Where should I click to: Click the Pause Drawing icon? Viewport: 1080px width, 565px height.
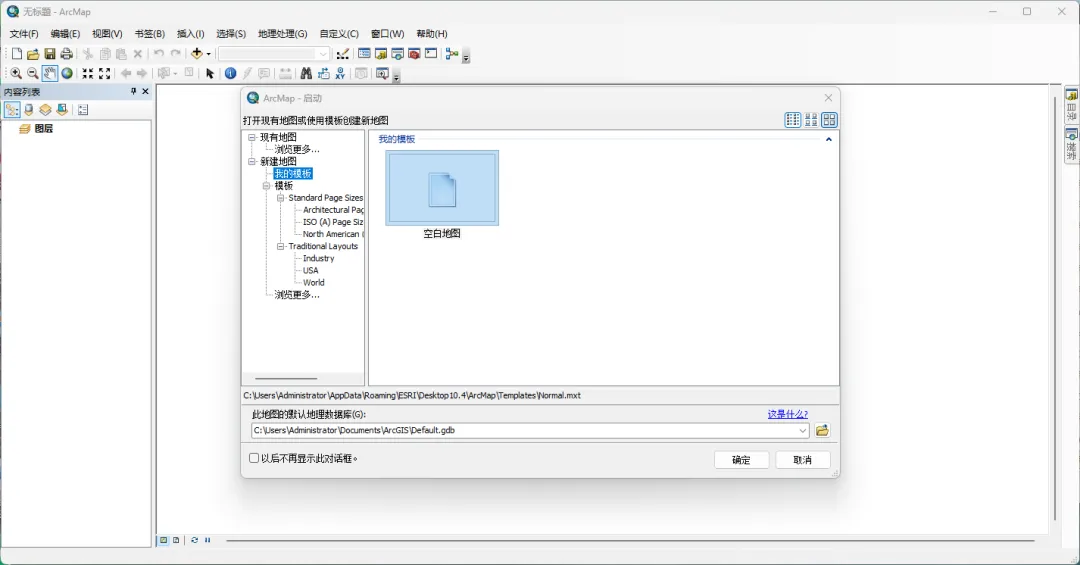coord(207,540)
